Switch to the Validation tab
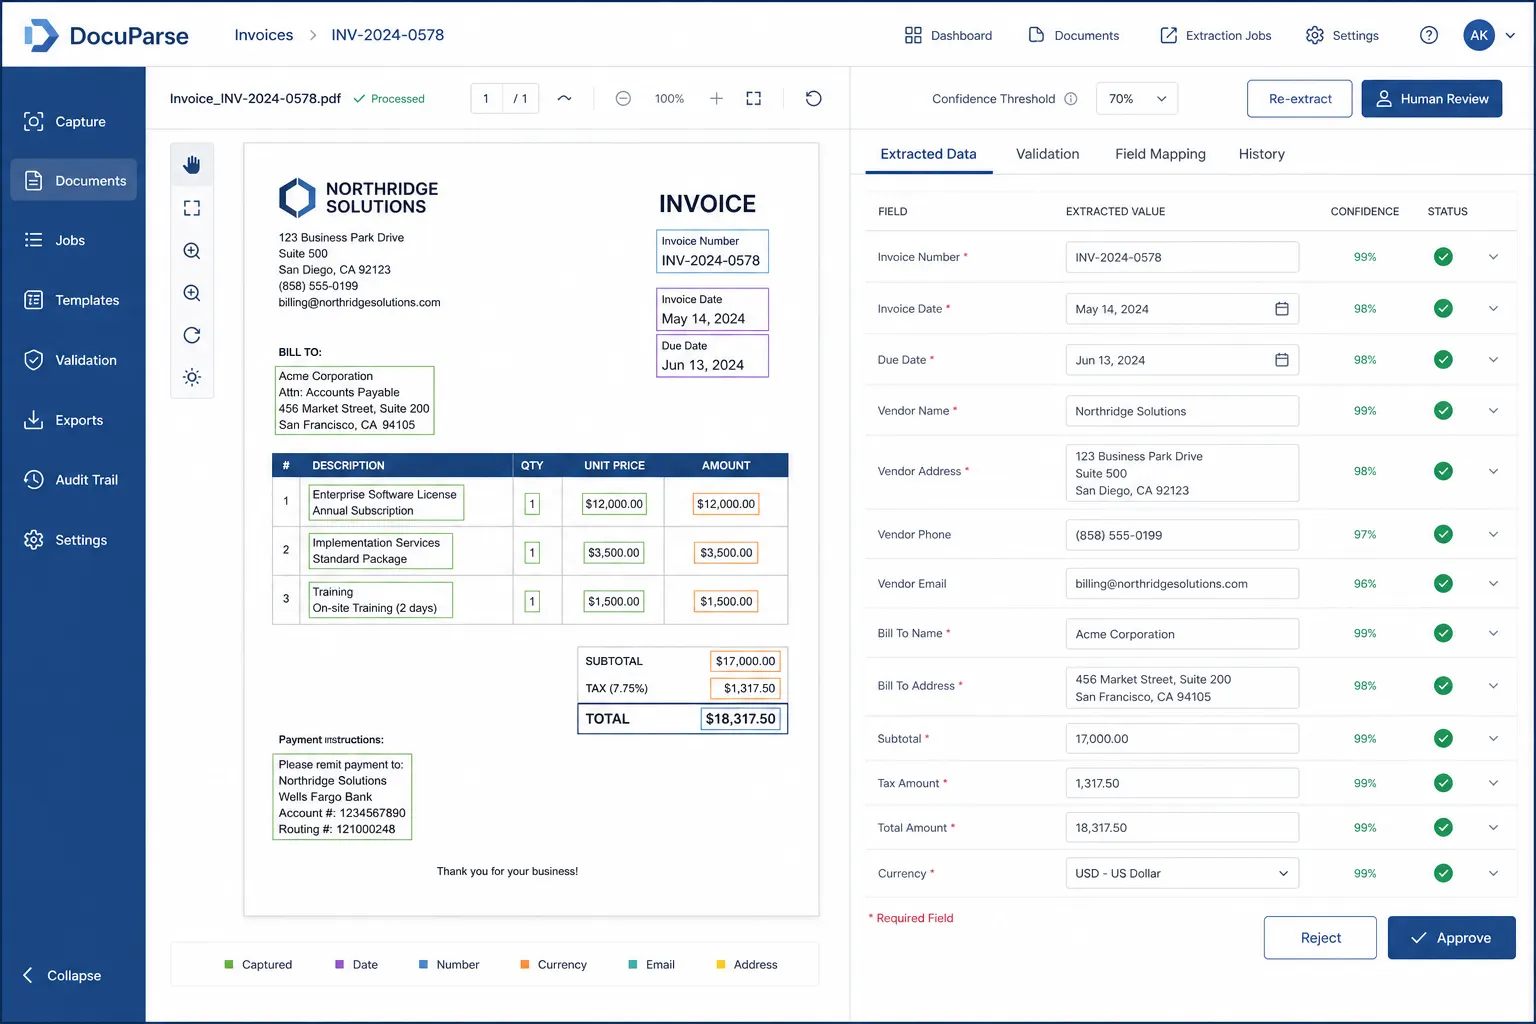Viewport: 1536px width, 1024px height. tap(1047, 154)
